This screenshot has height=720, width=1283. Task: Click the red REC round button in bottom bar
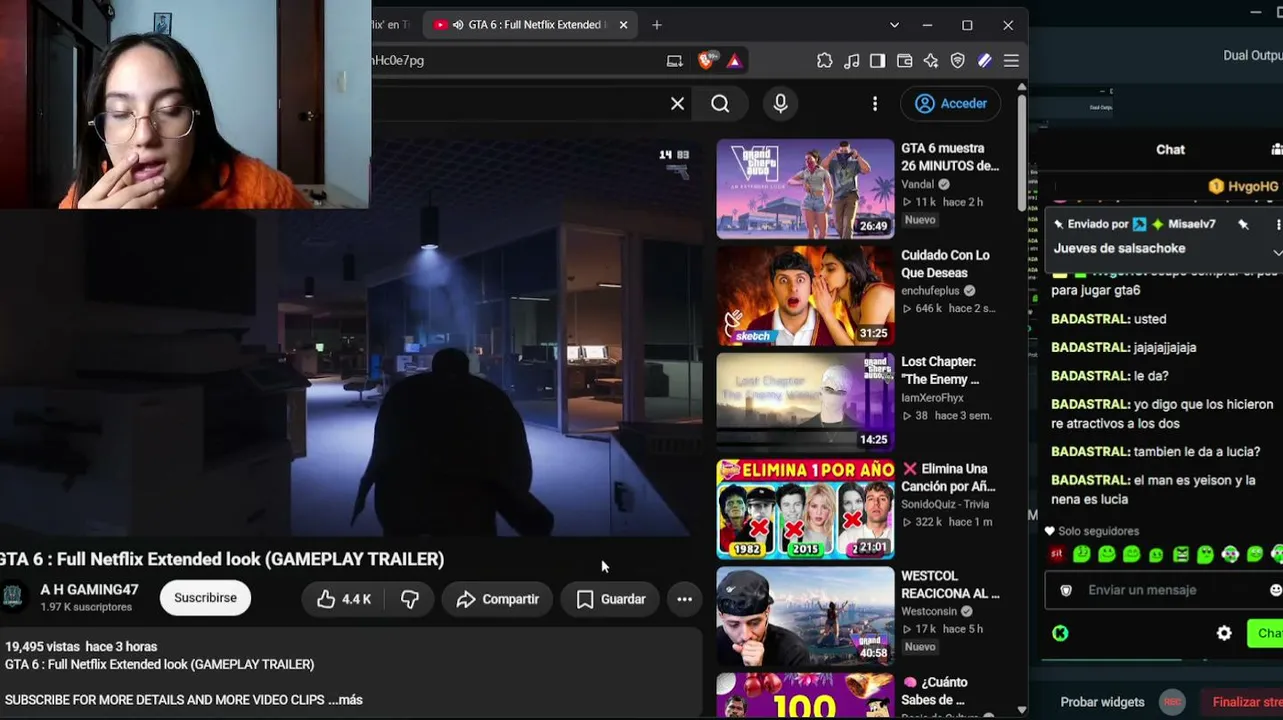pos(1173,702)
